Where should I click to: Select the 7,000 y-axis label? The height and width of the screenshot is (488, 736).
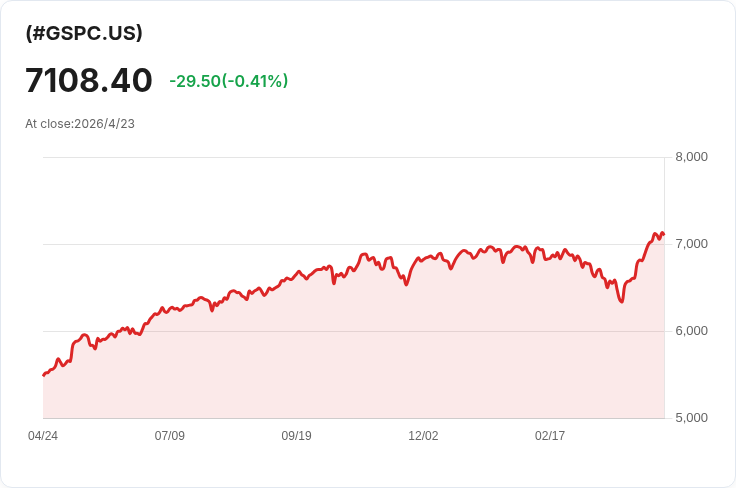(x=691, y=244)
